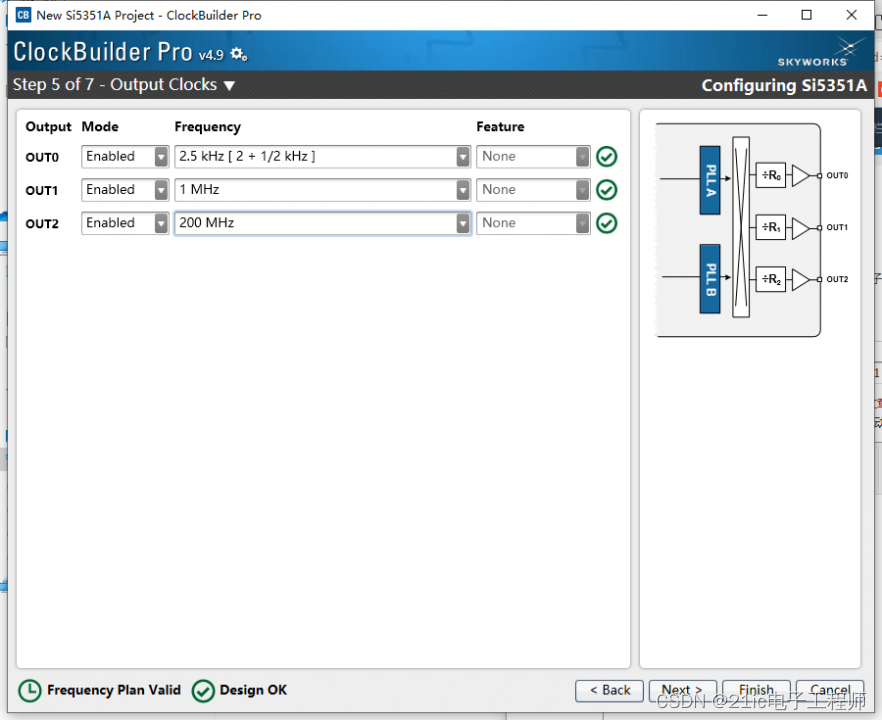Click the OUT1 row label

[x=42, y=190]
